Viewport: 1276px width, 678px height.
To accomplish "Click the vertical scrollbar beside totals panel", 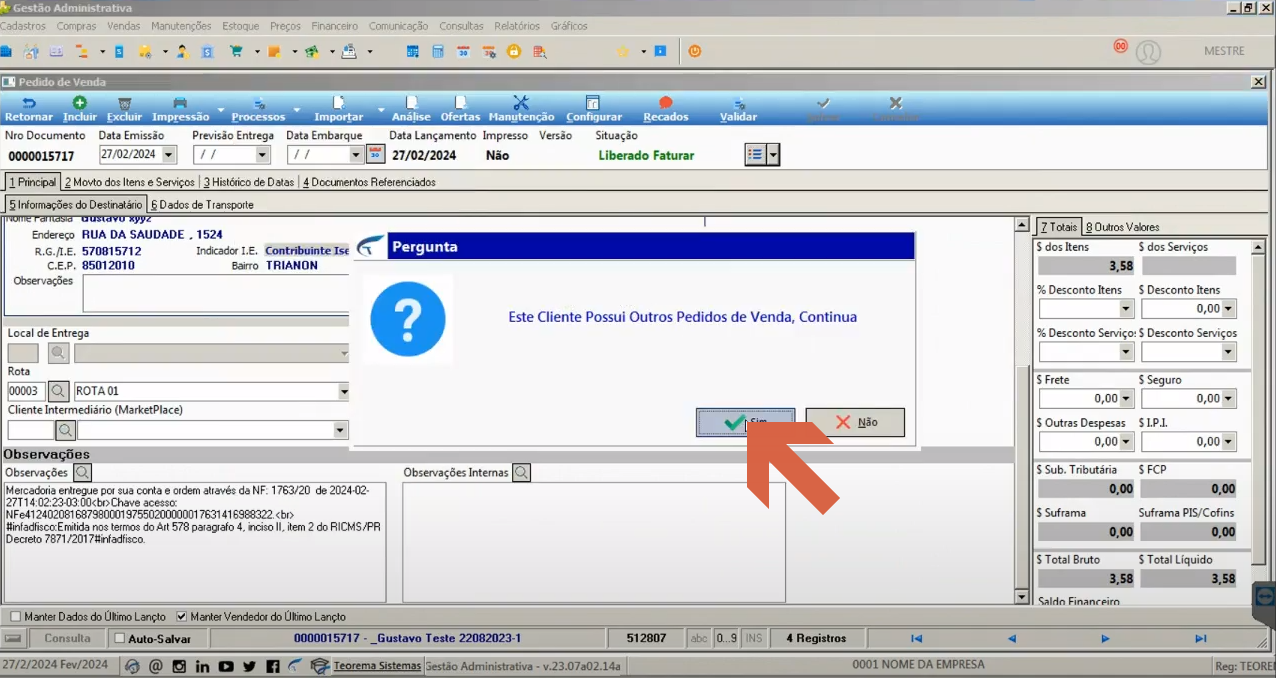I will click(1022, 410).
